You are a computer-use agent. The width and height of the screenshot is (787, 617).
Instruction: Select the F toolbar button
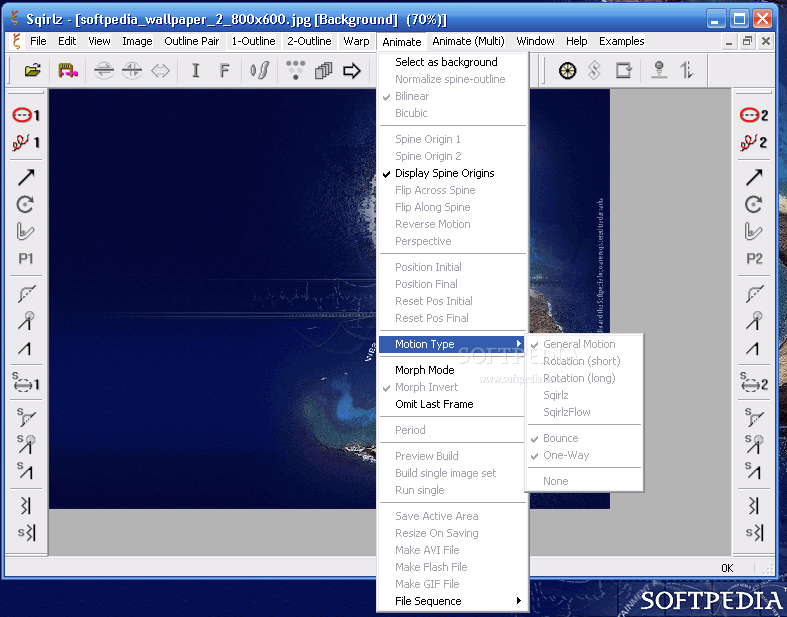pyautogui.click(x=224, y=70)
